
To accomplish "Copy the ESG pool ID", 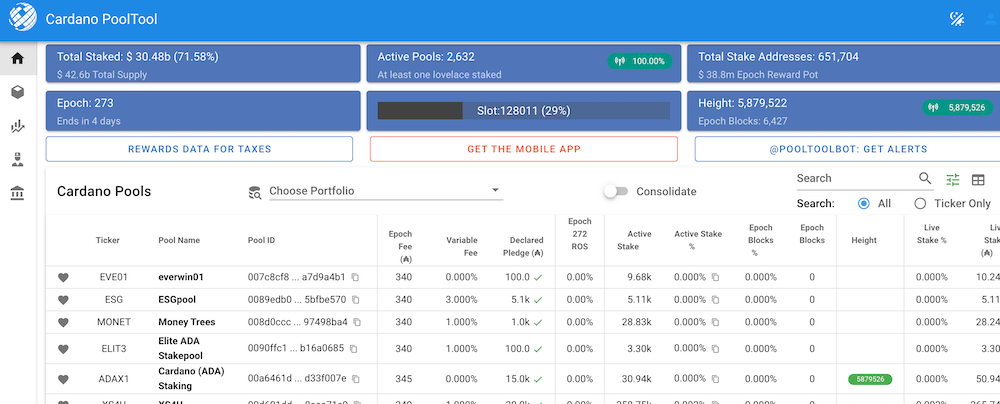I will 356,300.
